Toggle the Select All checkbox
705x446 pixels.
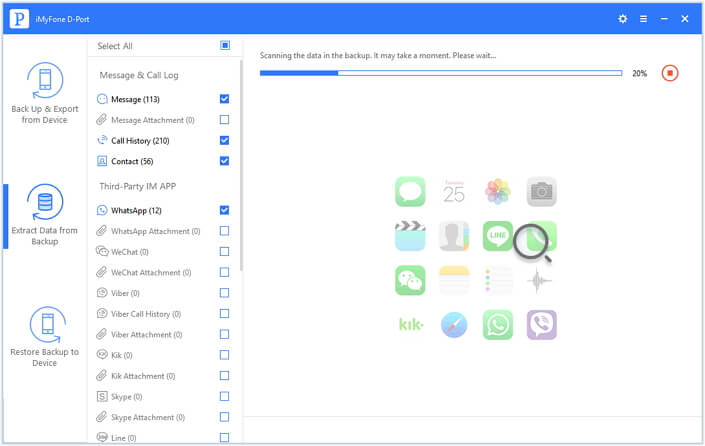click(x=225, y=45)
